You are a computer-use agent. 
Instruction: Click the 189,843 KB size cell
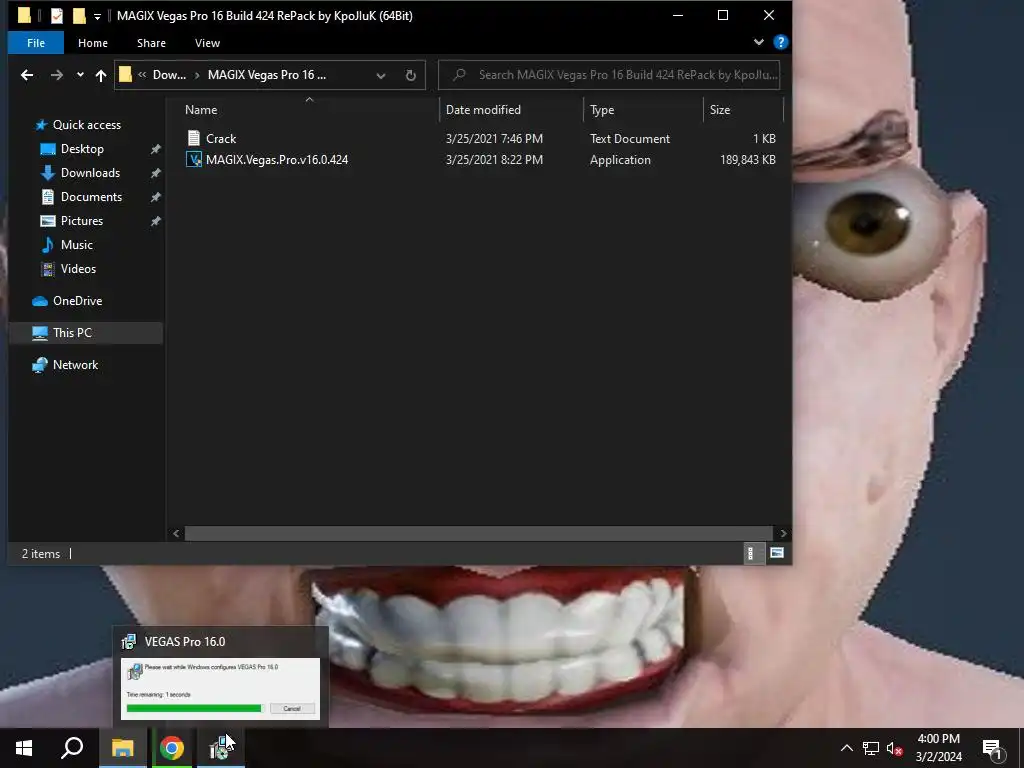coord(748,160)
